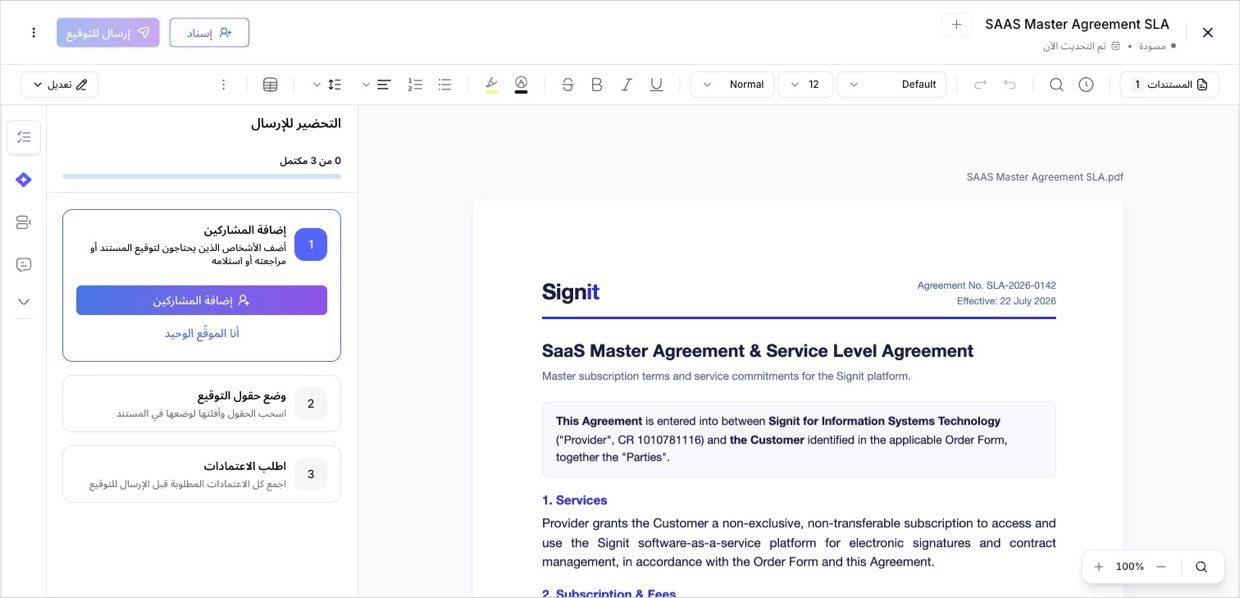Click the مسودة (Draft) status label

click(1152, 46)
